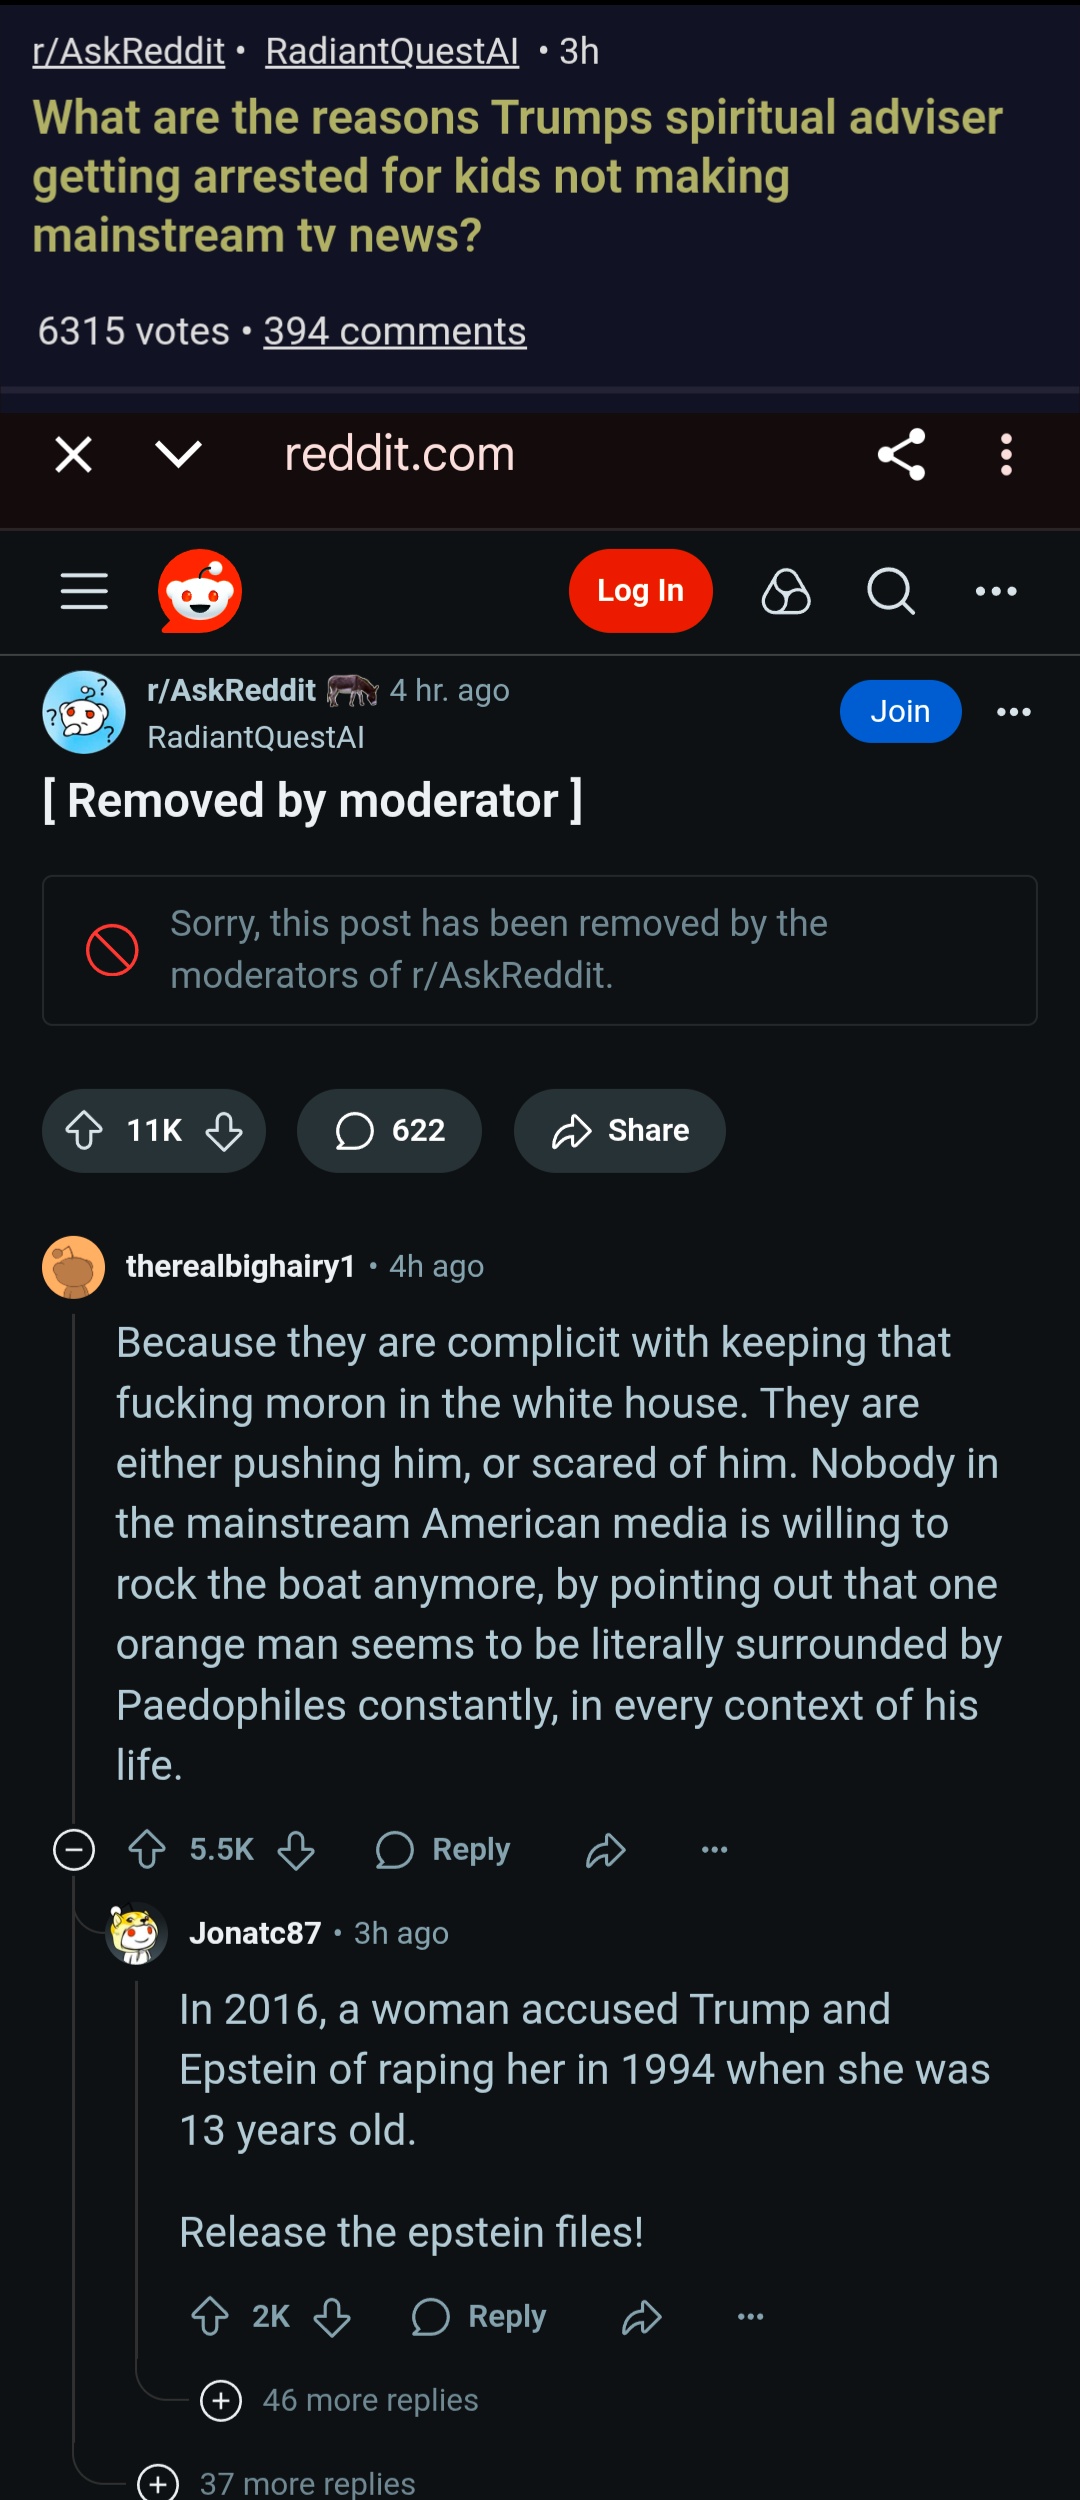
Task: Open the Reddit hamburger menu
Action: tap(84, 591)
